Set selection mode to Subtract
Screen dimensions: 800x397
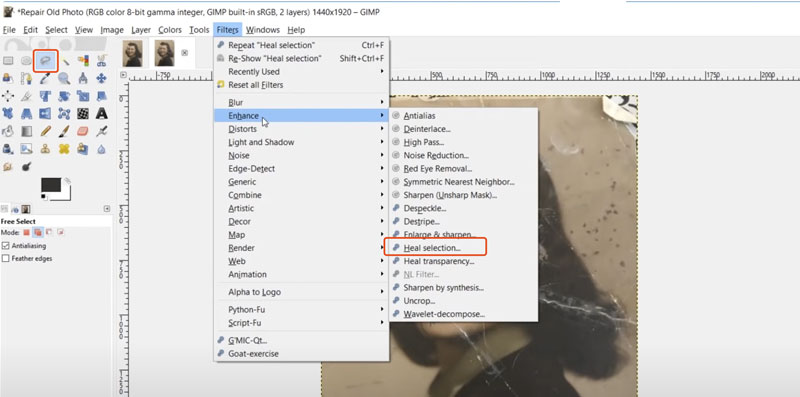(x=49, y=232)
